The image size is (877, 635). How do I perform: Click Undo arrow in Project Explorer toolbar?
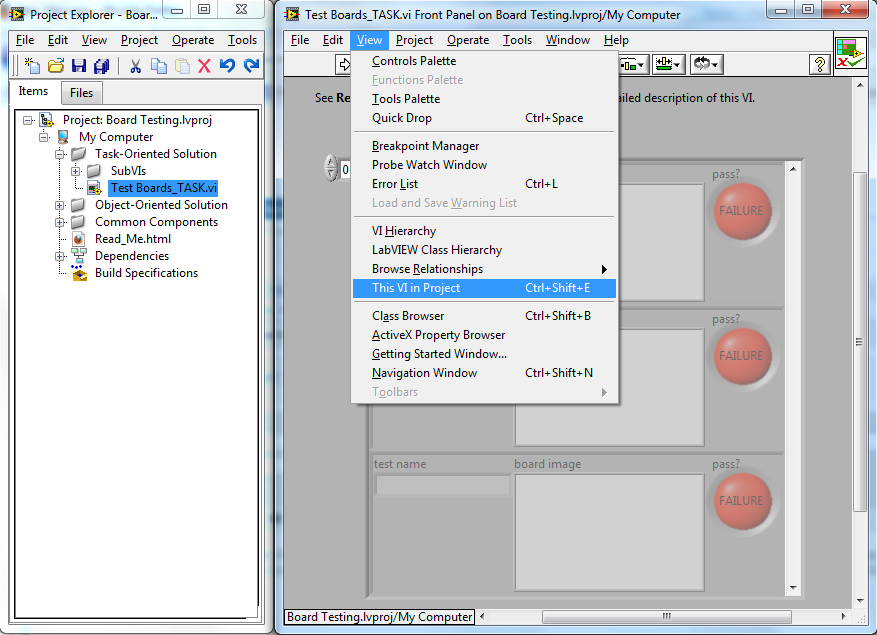tap(227, 66)
